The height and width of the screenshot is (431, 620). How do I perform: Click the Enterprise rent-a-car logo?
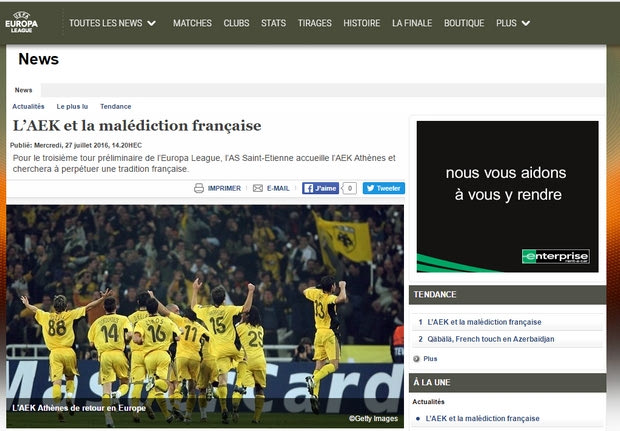556,256
